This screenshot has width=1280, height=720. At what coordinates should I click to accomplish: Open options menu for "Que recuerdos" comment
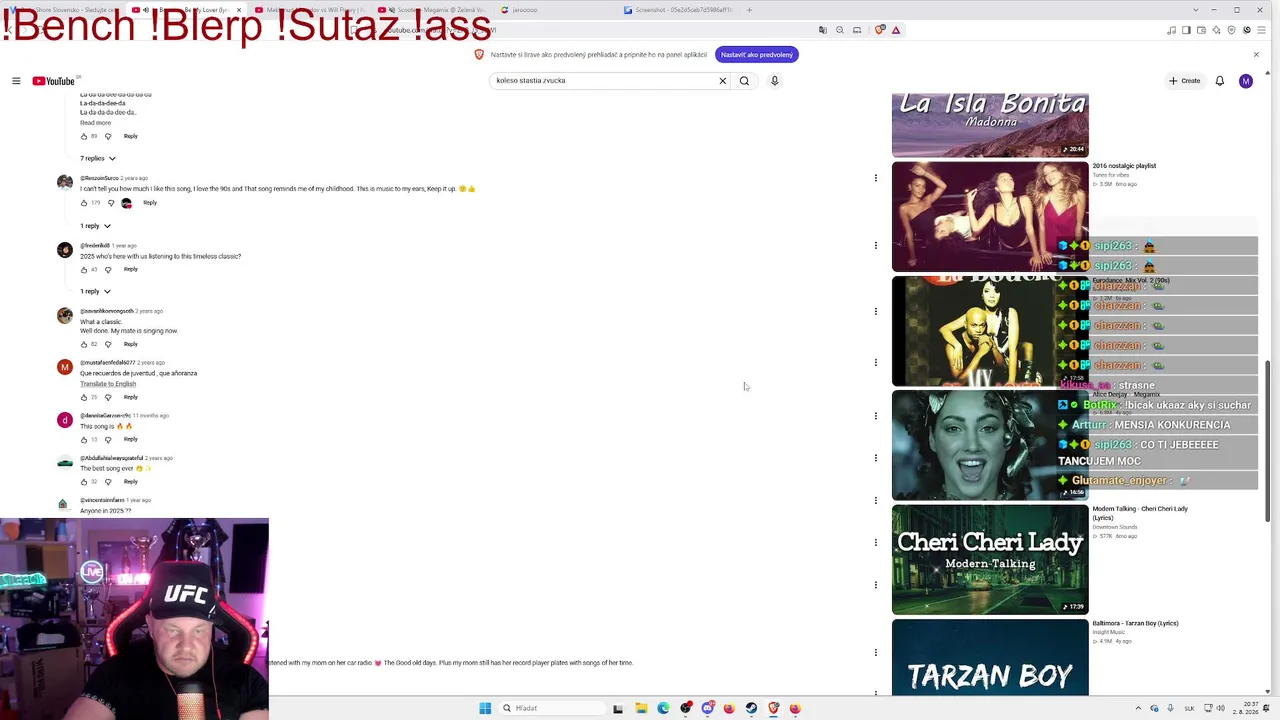(x=876, y=363)
